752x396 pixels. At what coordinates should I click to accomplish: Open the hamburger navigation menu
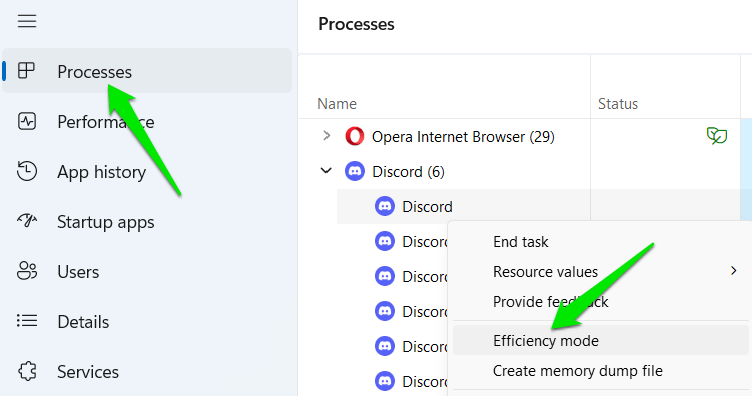coord(27,21)
